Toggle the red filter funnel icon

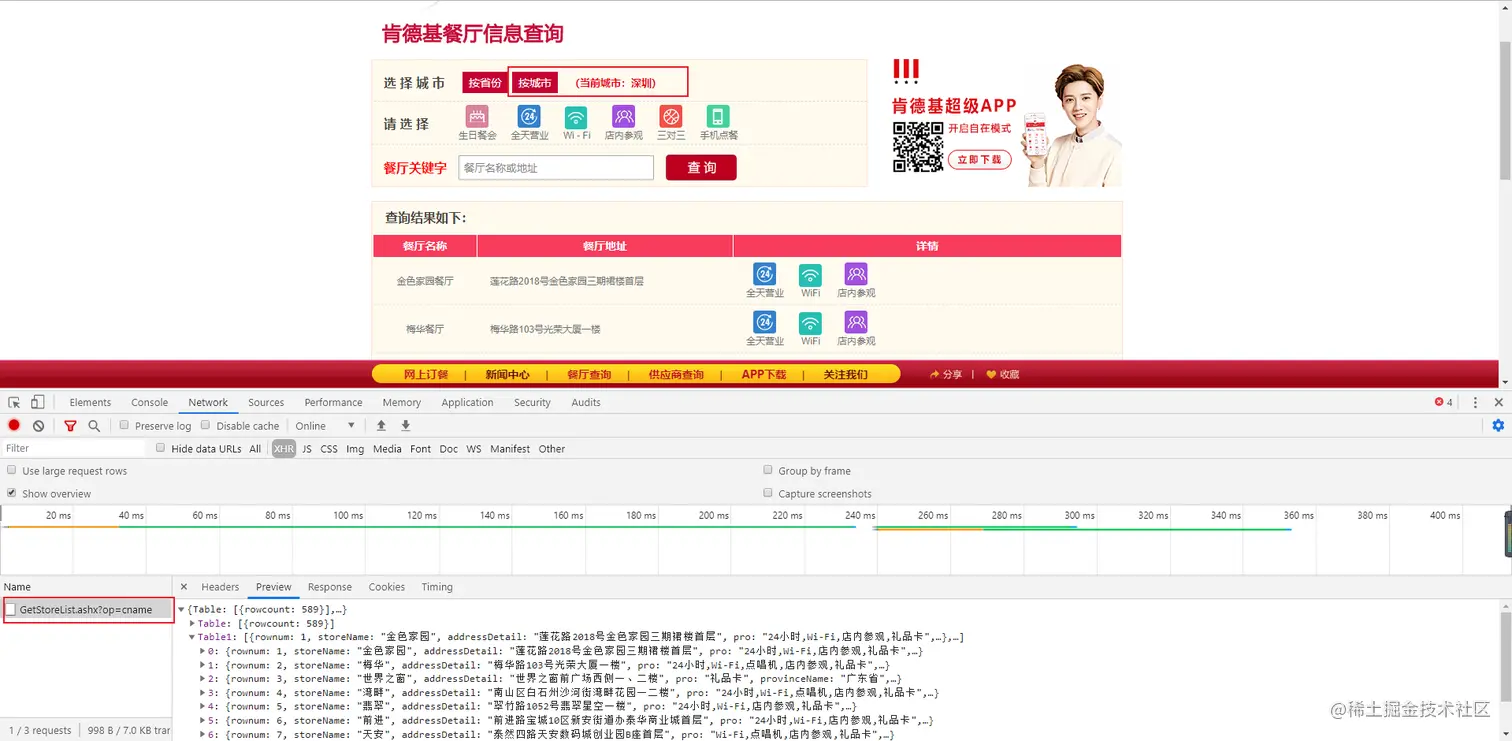click(x=70, y=425)
